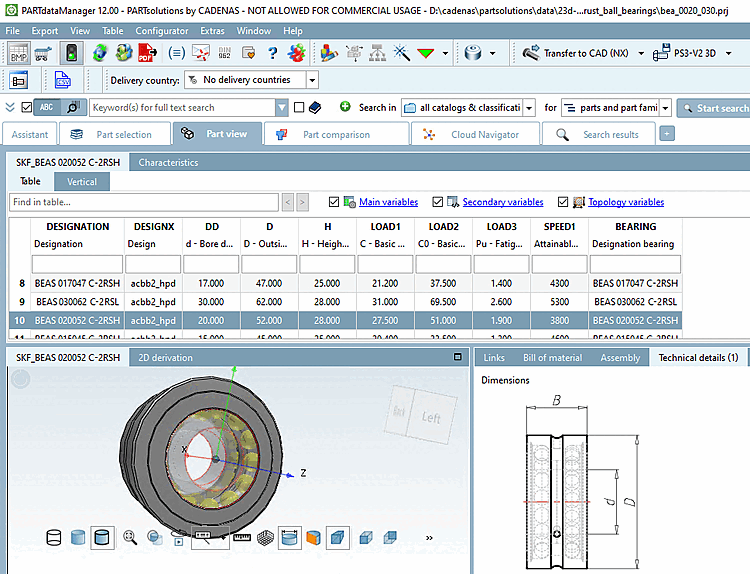Toggle the Main variables checkbox
Image resolution: width=750 pixels, height=574 pixels.
pos(334,202)
